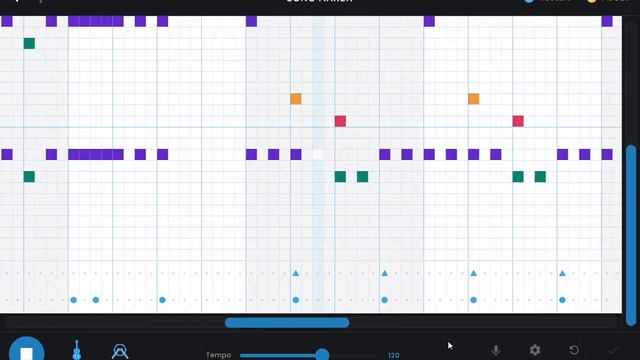Viewport: 640px width, 360px height.
Task: Toggle the third circle percussion beat
Action: 162,300
